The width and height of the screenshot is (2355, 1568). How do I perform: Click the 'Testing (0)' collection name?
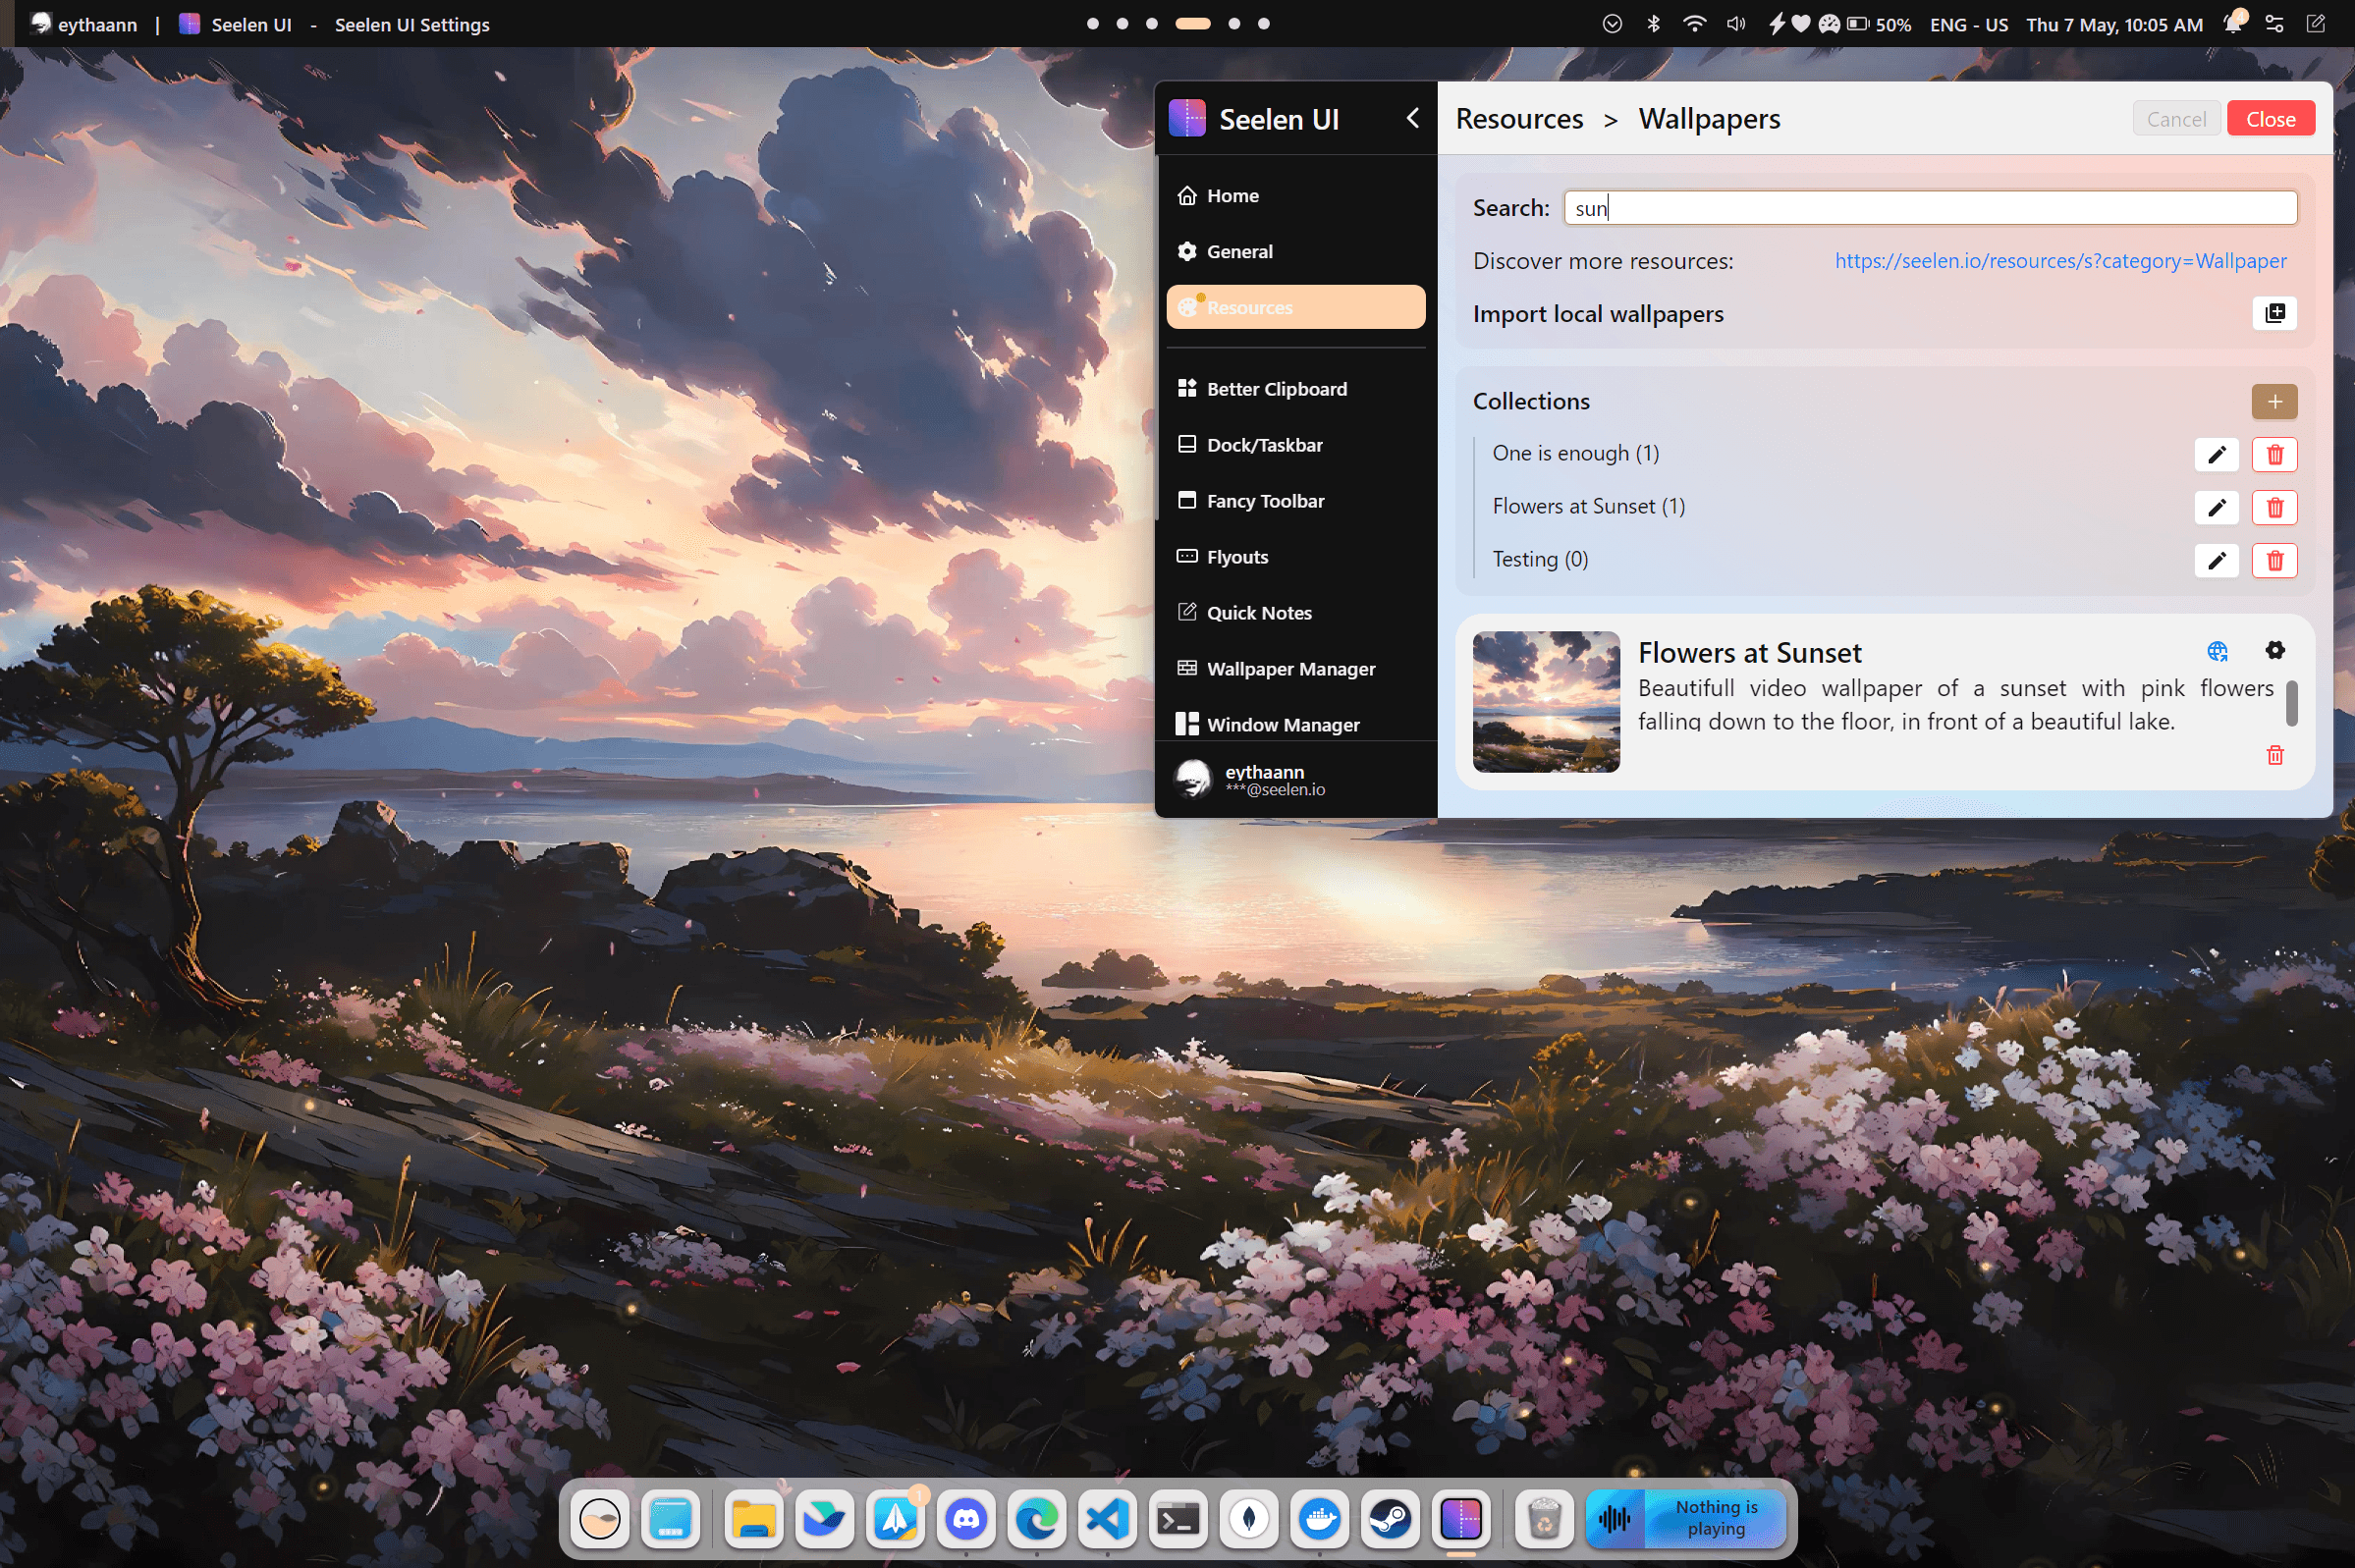coord(1540,559)
